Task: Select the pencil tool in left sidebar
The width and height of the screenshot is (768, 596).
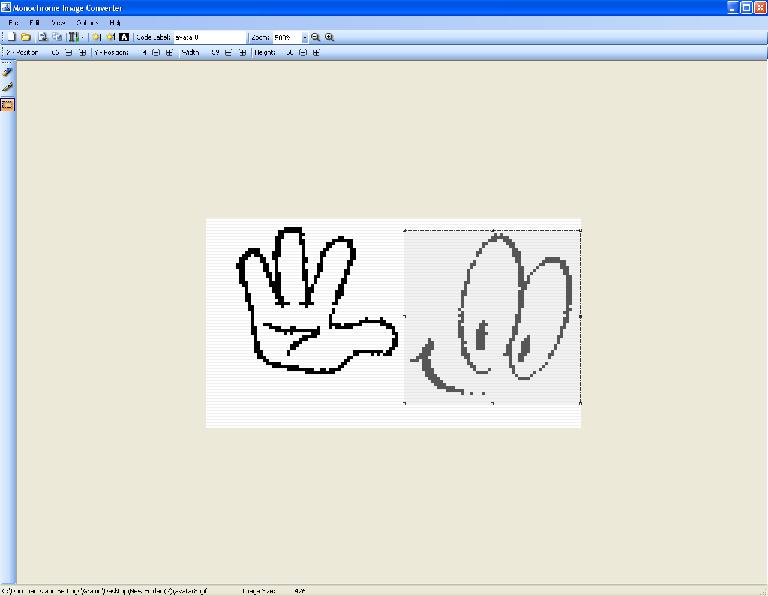Action: point(7,72)
